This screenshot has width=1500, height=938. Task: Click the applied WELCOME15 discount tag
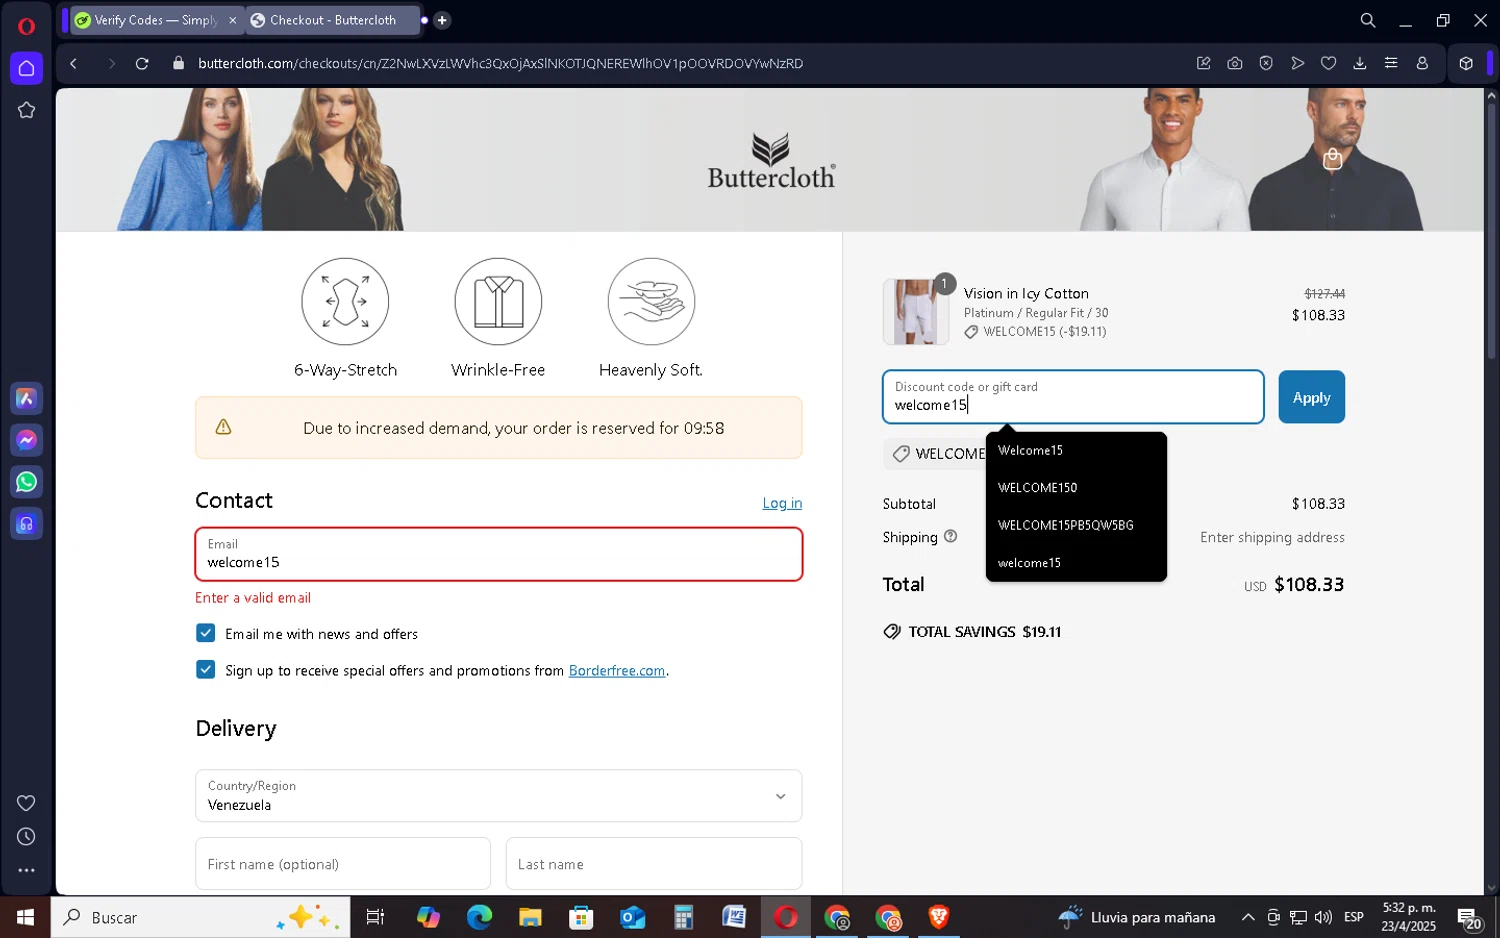click(935, 454)
